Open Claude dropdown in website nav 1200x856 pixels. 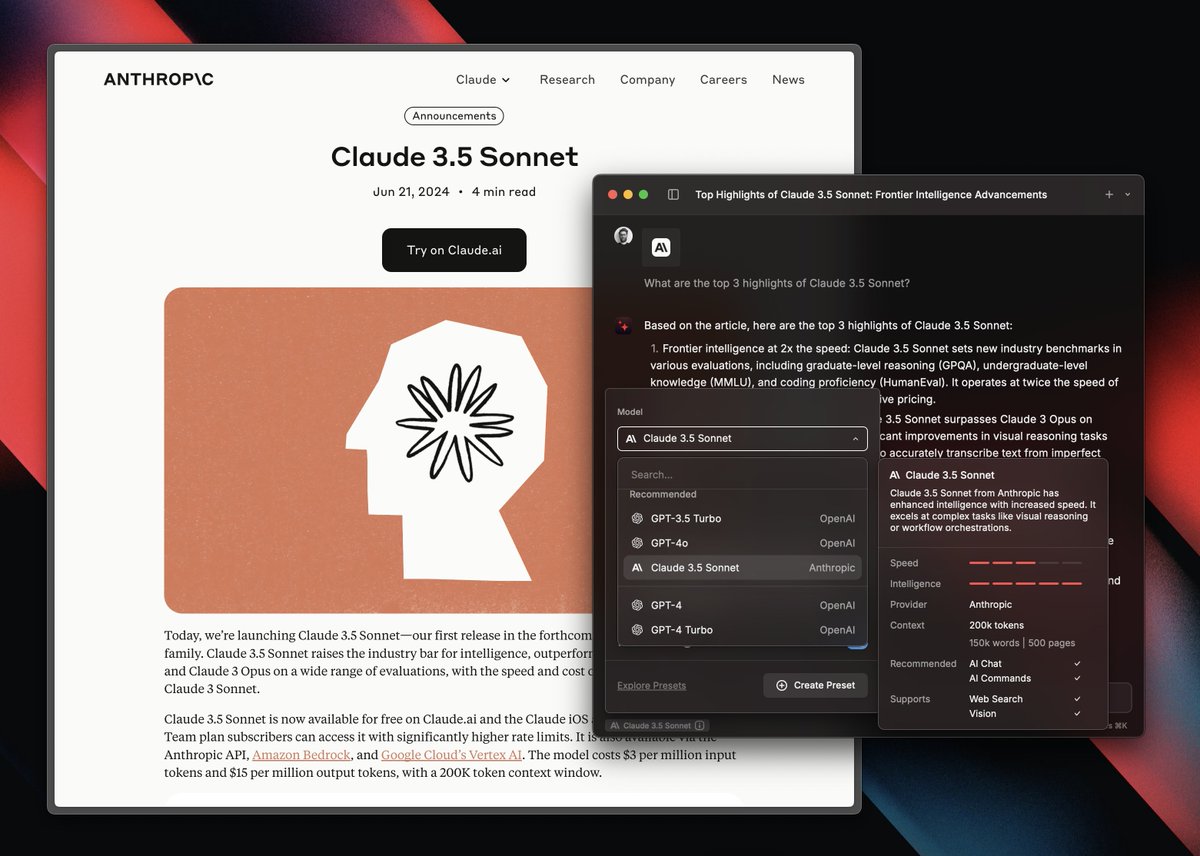(483, 80)
